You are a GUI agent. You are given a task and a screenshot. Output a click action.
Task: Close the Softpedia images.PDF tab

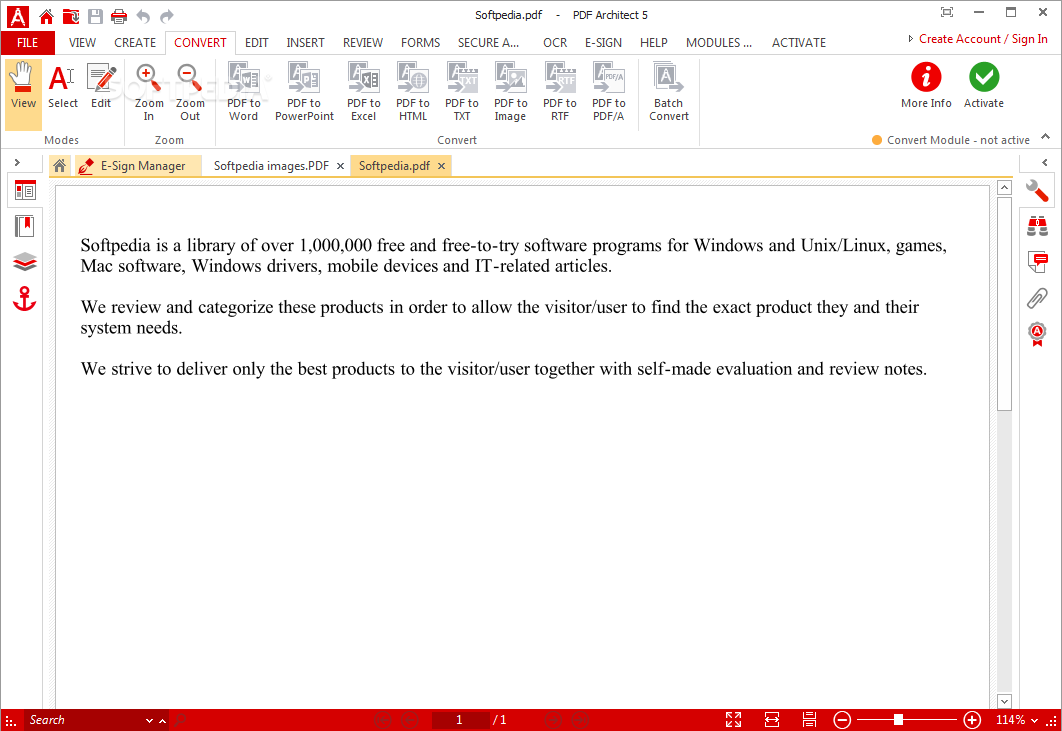click(x=340, y=166)
